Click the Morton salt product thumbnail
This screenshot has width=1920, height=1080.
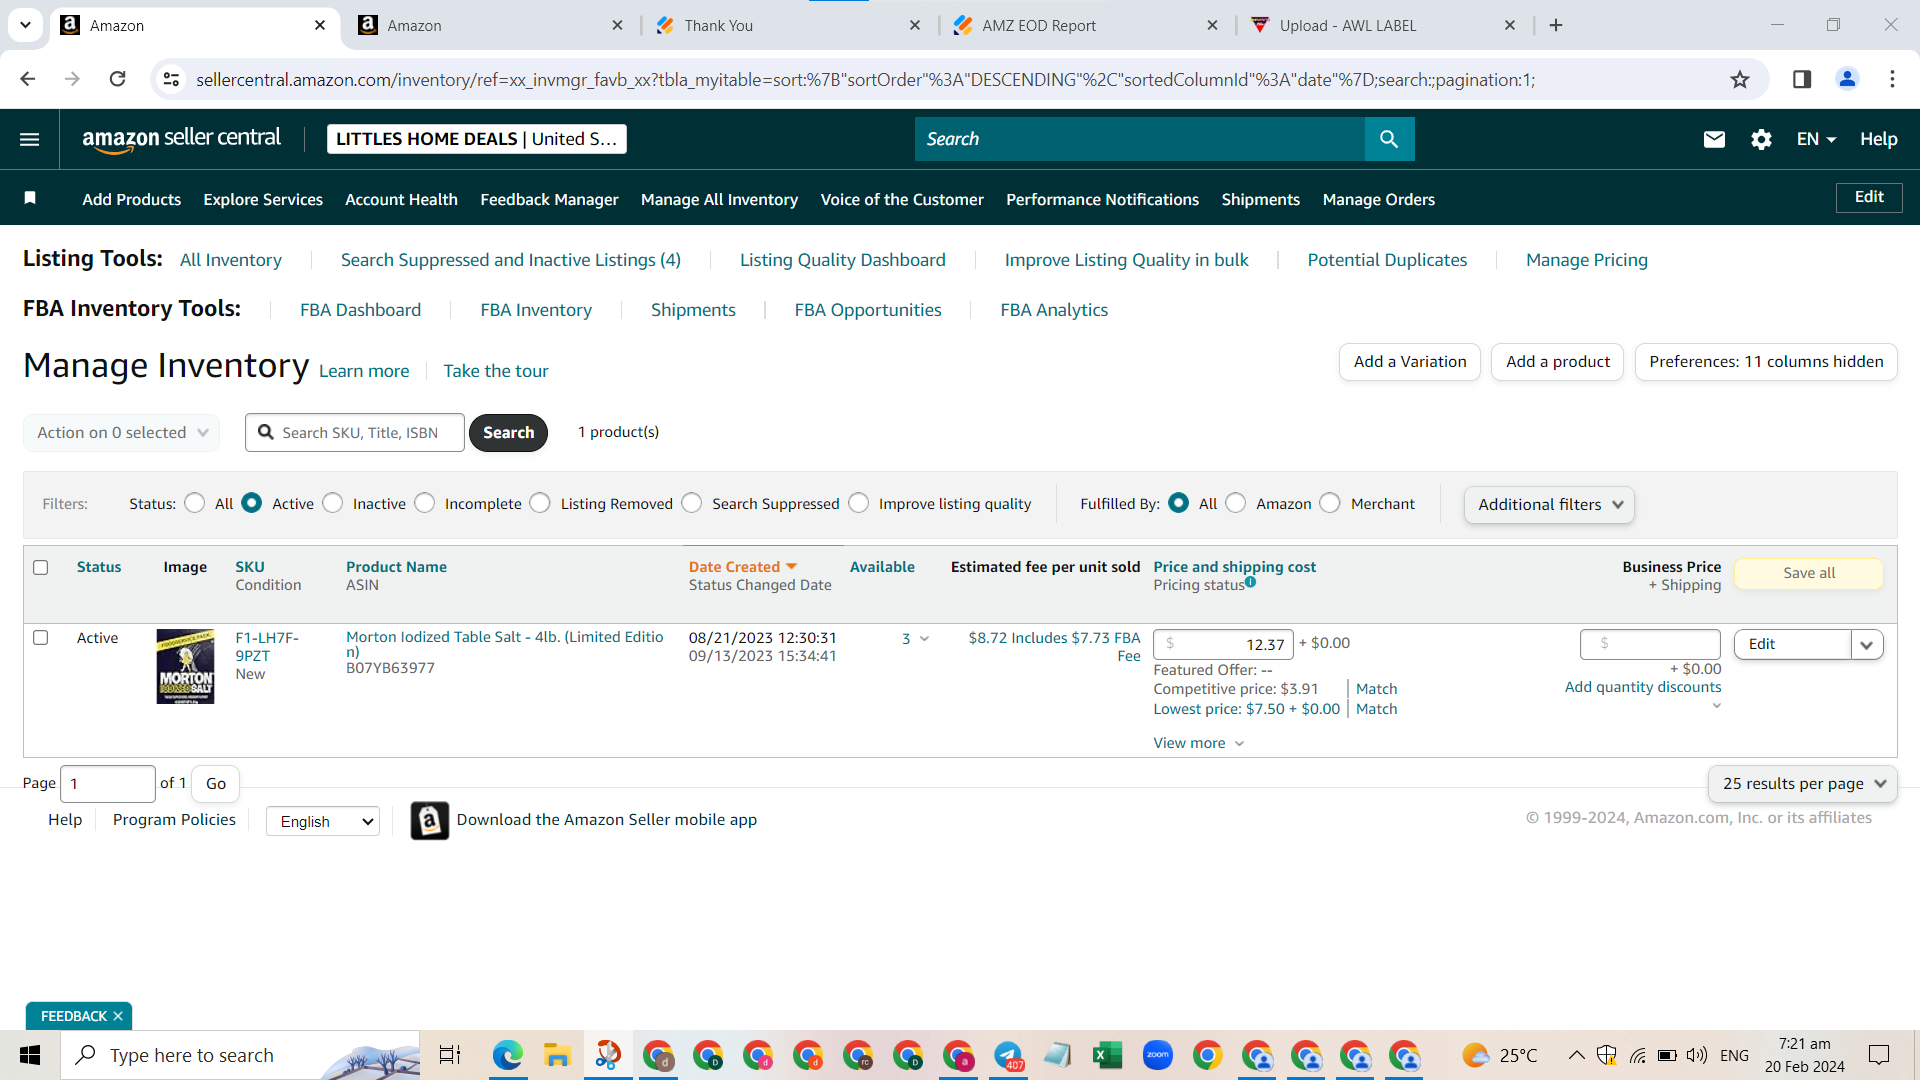[185, 666]
